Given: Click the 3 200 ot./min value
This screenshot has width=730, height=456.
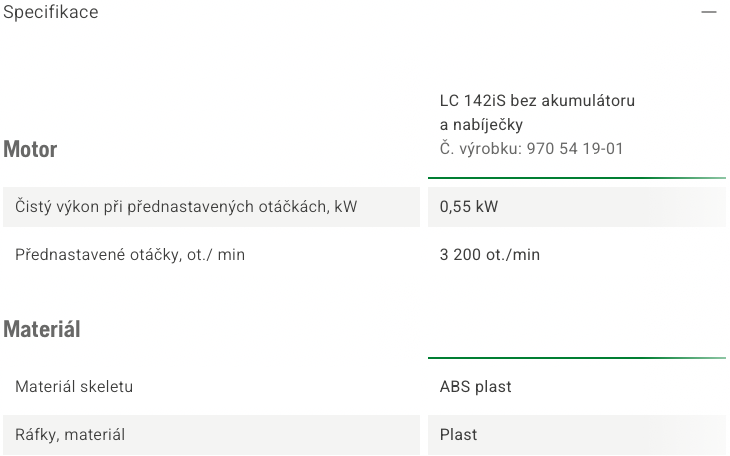Looking at the screenshot, I should point(490,255).
